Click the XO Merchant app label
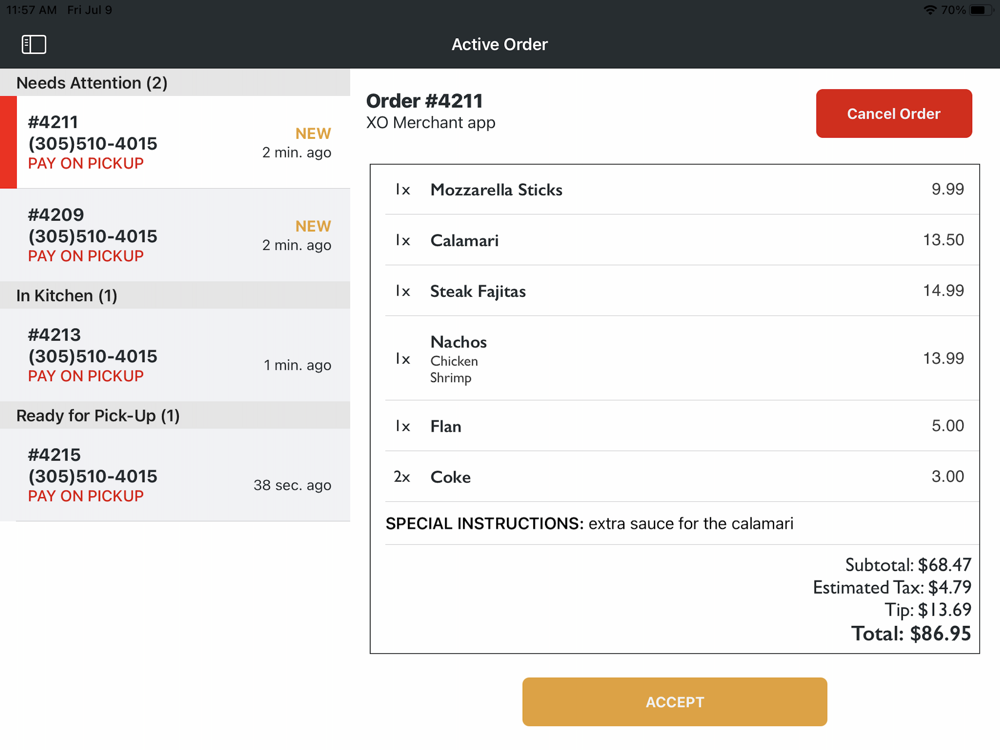The height and width of the screenshot is (750, 1000). point(430,122)
